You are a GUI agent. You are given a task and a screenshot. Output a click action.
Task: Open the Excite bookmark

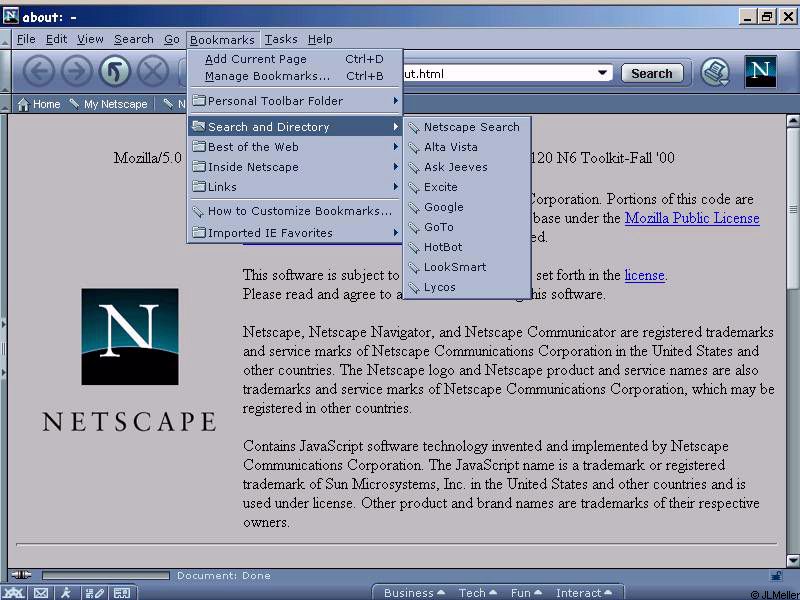pyautogui.click(x=467, y=187)
